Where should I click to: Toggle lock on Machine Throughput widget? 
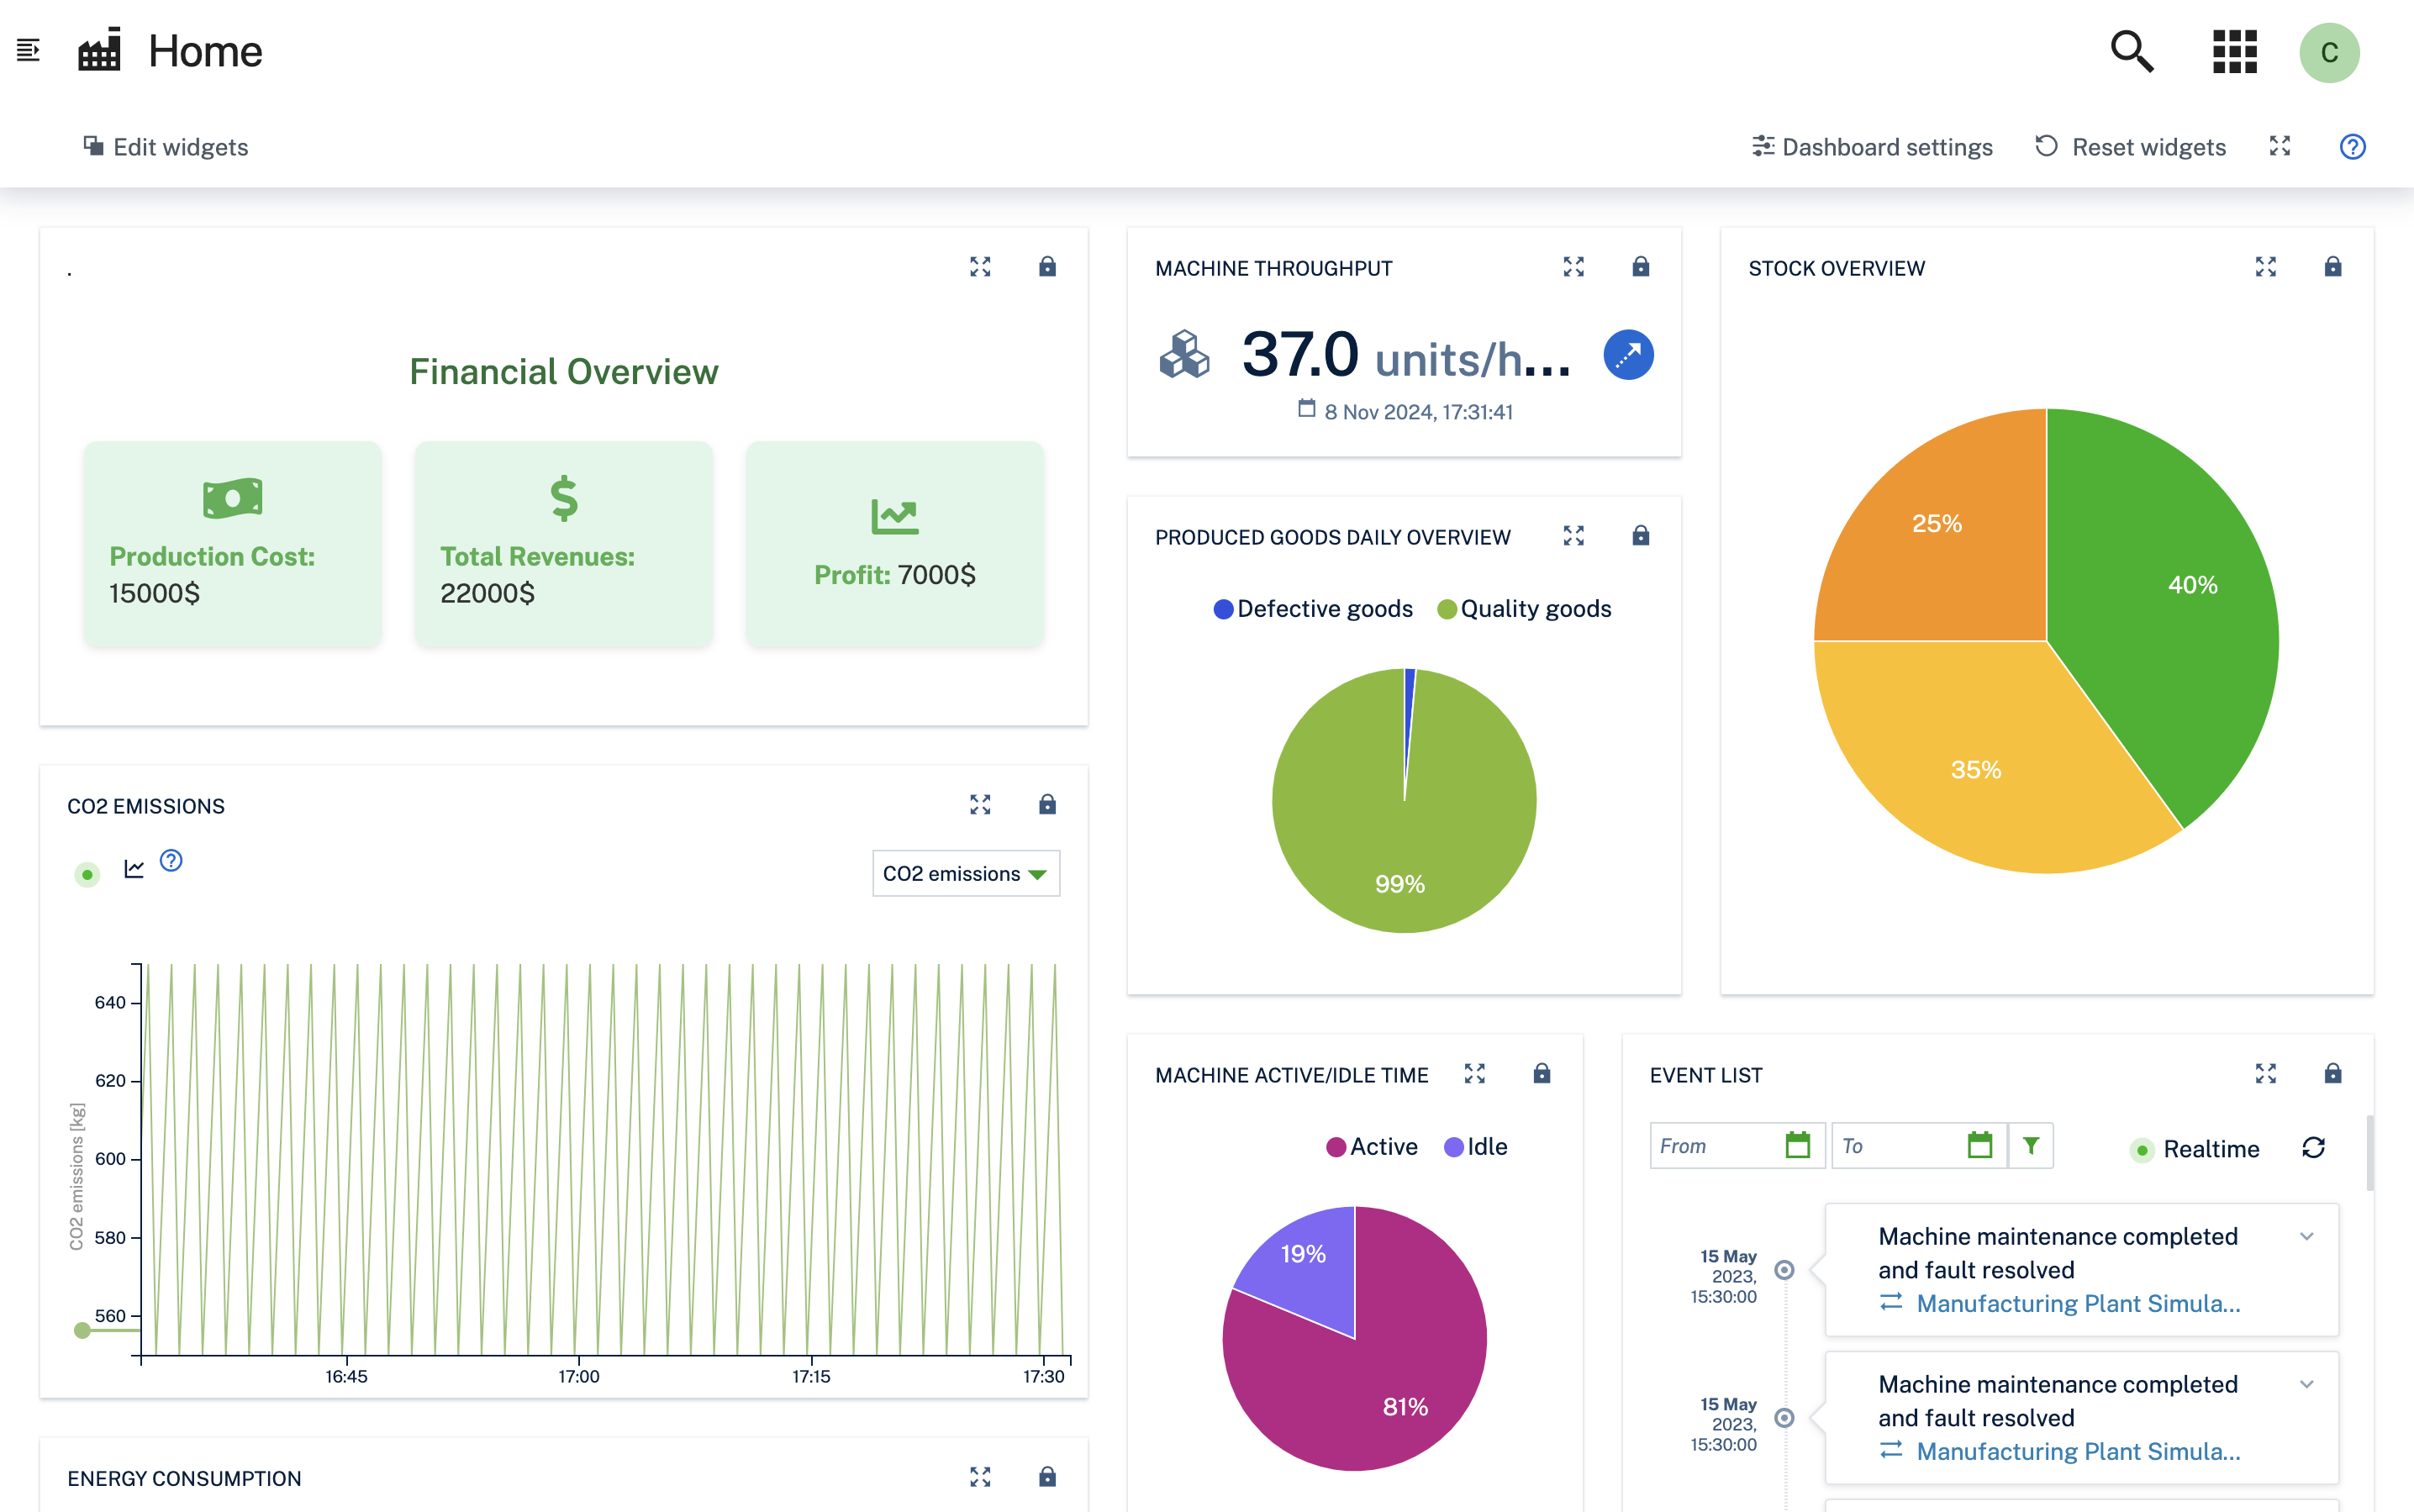[x=1641, y=266]
